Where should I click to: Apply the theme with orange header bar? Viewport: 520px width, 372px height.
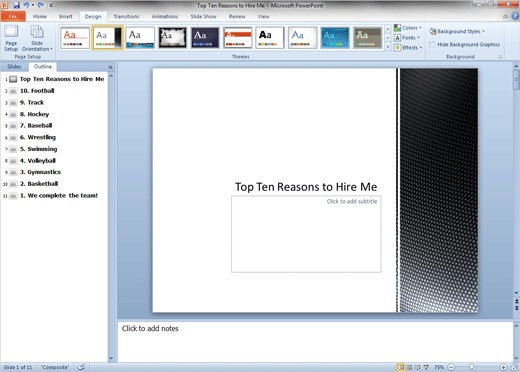coord(238,38)
